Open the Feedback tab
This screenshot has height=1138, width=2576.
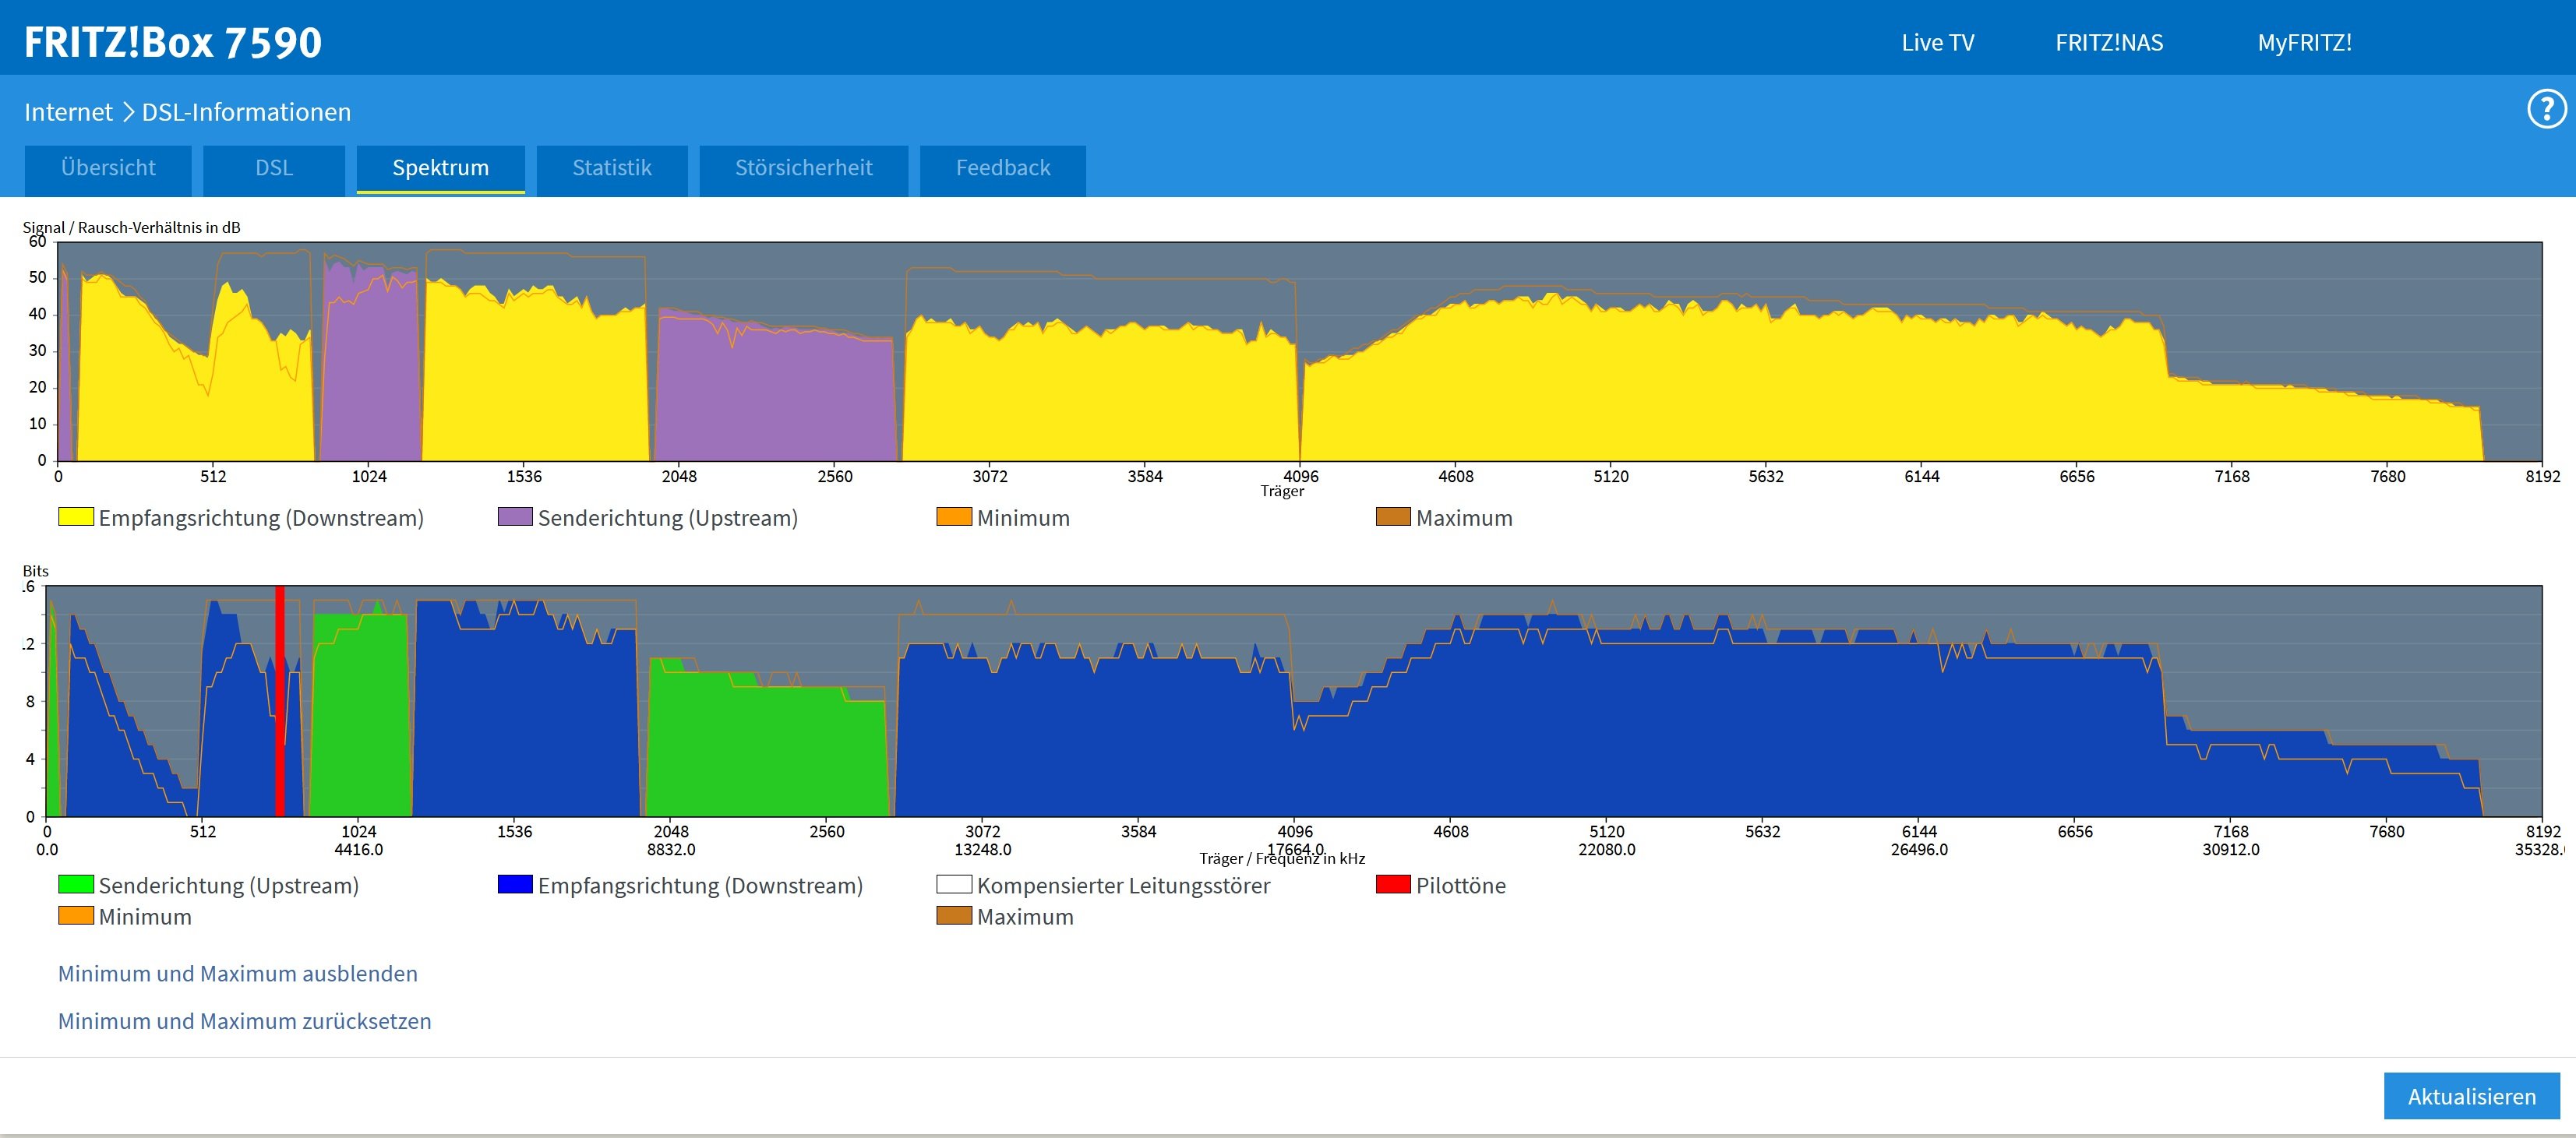coord(1002,168)
